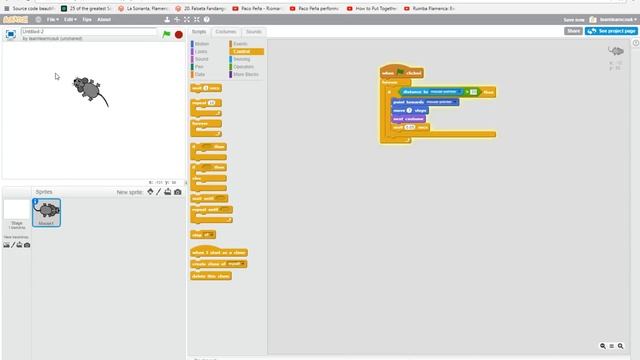Select the Data block category

198,75
